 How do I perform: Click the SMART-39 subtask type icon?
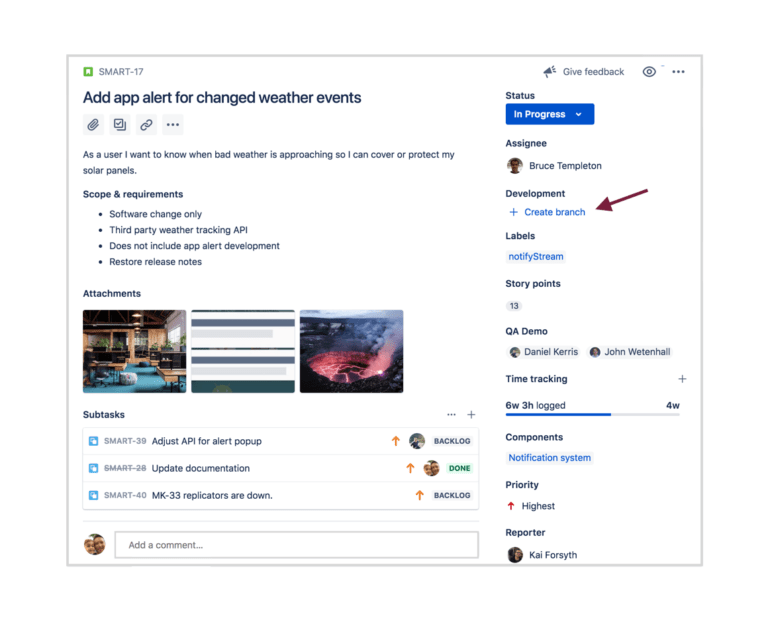pyautogui.click(x=93, y=441)
